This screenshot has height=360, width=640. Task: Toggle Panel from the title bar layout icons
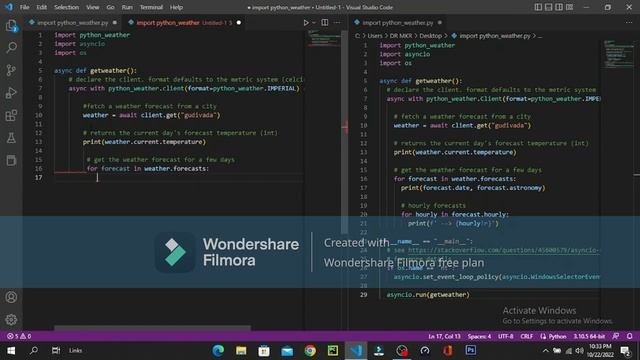point(549,7)
